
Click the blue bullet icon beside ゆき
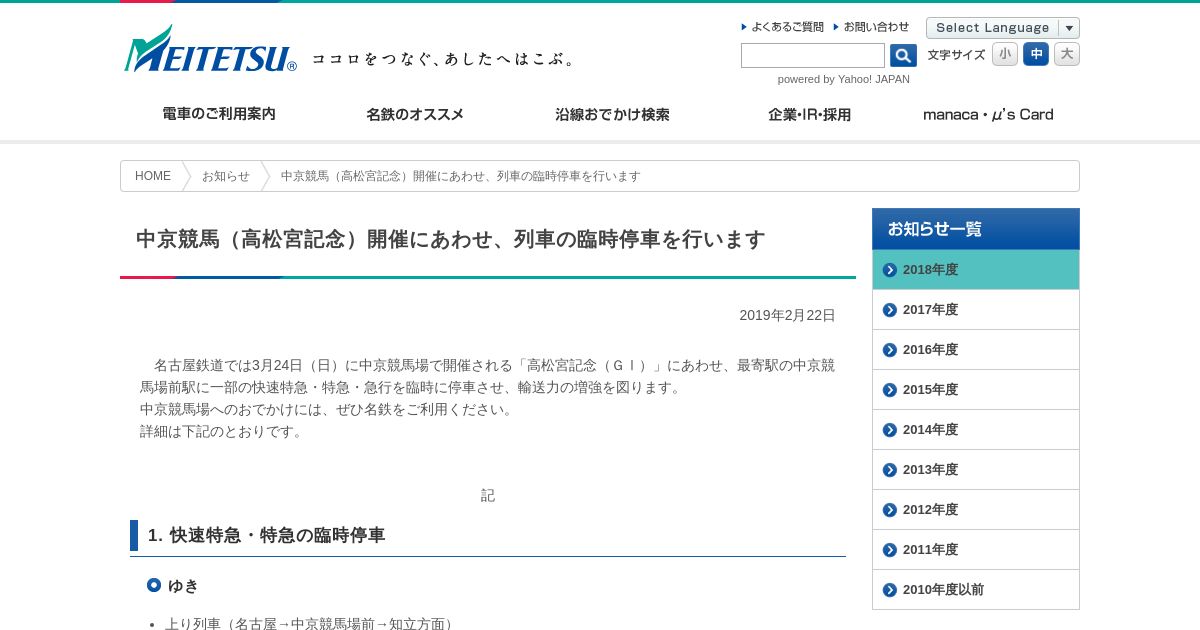point(154,585)
